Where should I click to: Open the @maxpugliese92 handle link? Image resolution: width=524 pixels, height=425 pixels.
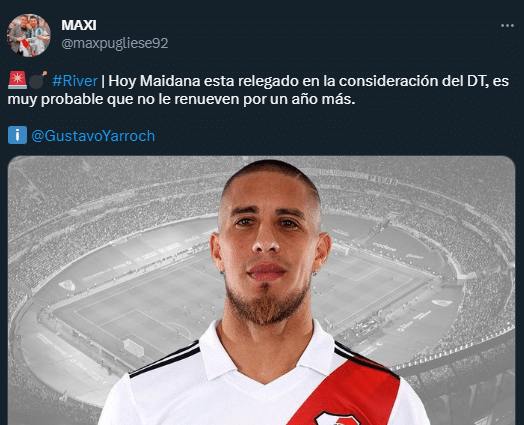point(115,43)
